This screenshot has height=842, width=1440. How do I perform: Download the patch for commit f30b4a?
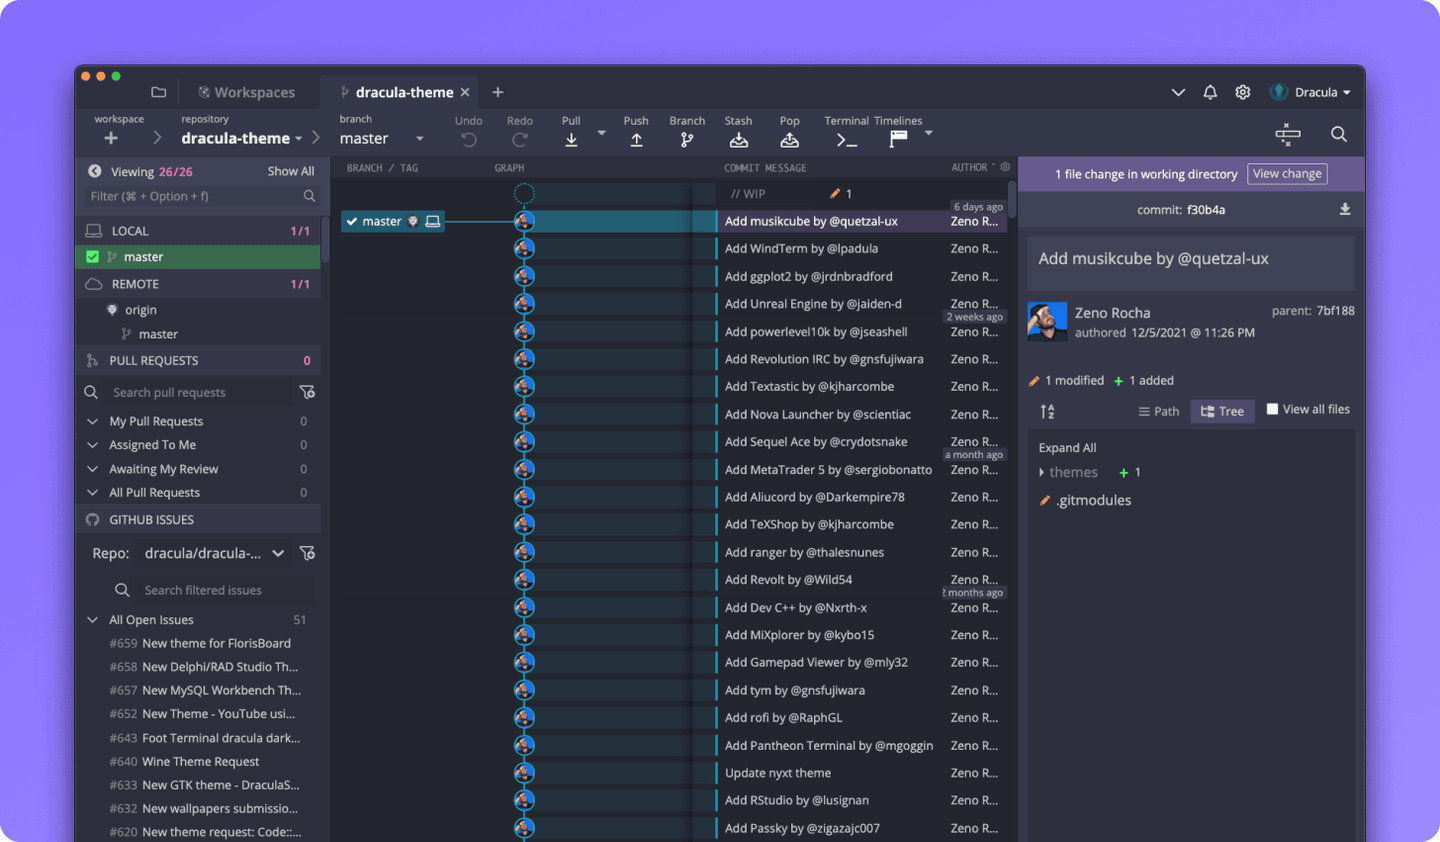pyautogui.click(x=1345, y=209)
